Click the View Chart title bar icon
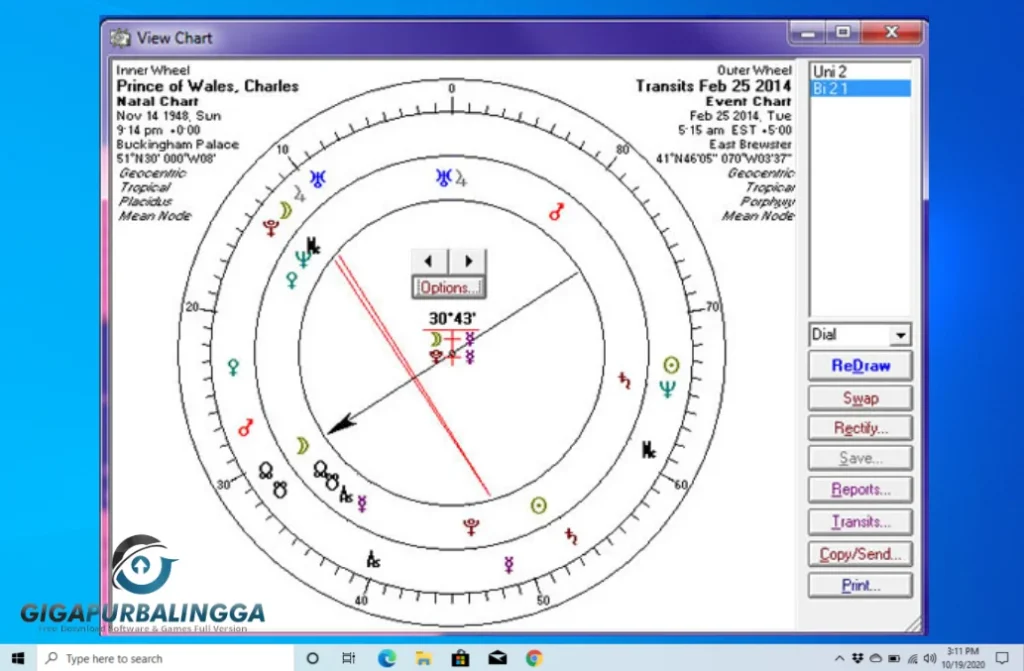 [x=121, y=38]
